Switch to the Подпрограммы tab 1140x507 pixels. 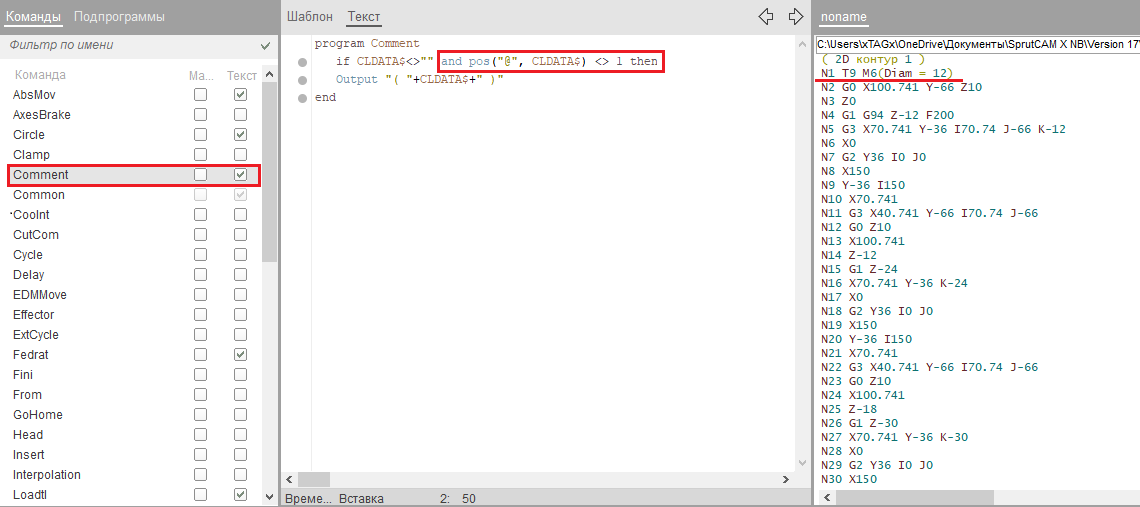click(119, 17)
